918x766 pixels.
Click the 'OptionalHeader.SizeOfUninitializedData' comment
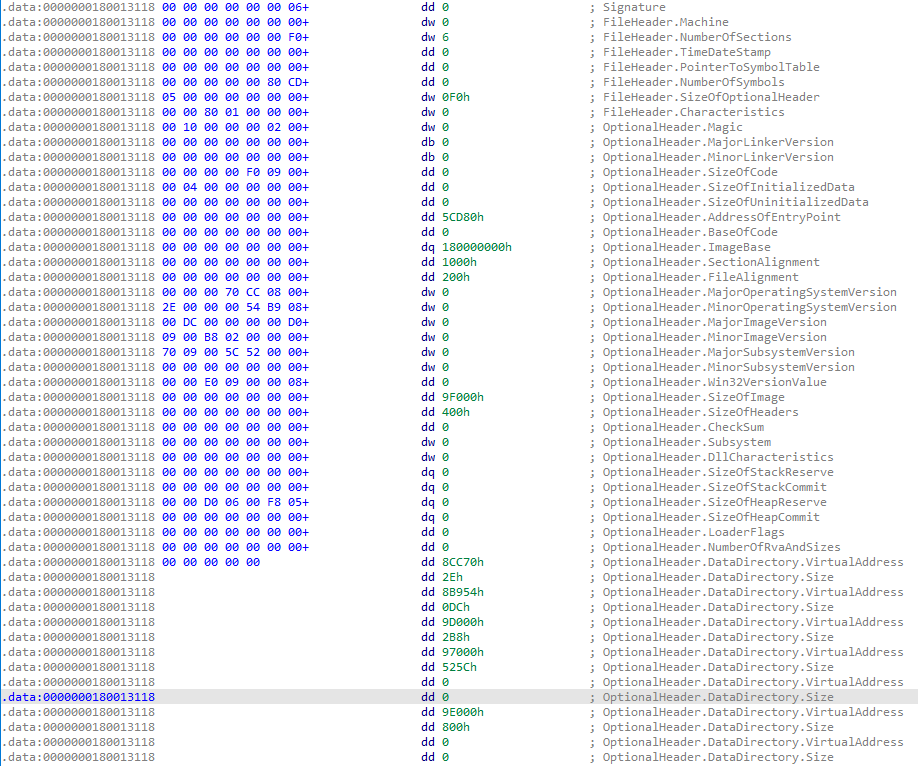click(736, 202)
